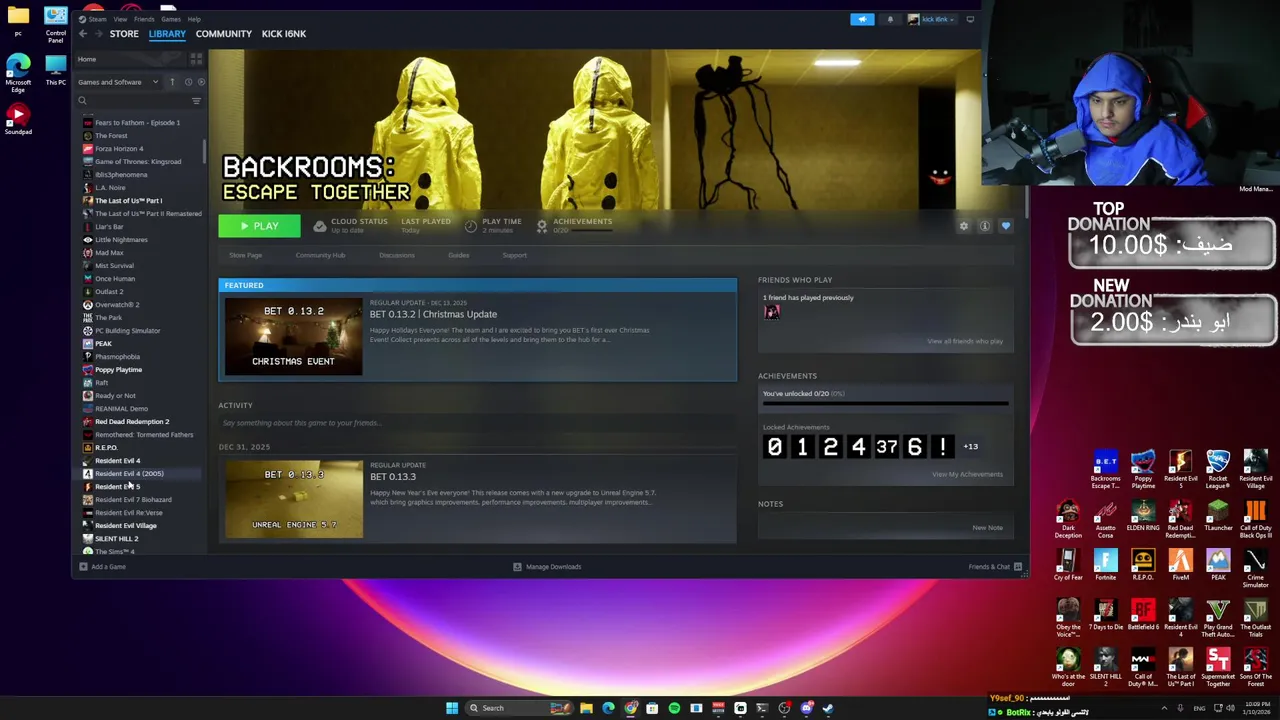Screen dimensions: 1280x720
Task: Open the Help menu
Action: [194, 19]
